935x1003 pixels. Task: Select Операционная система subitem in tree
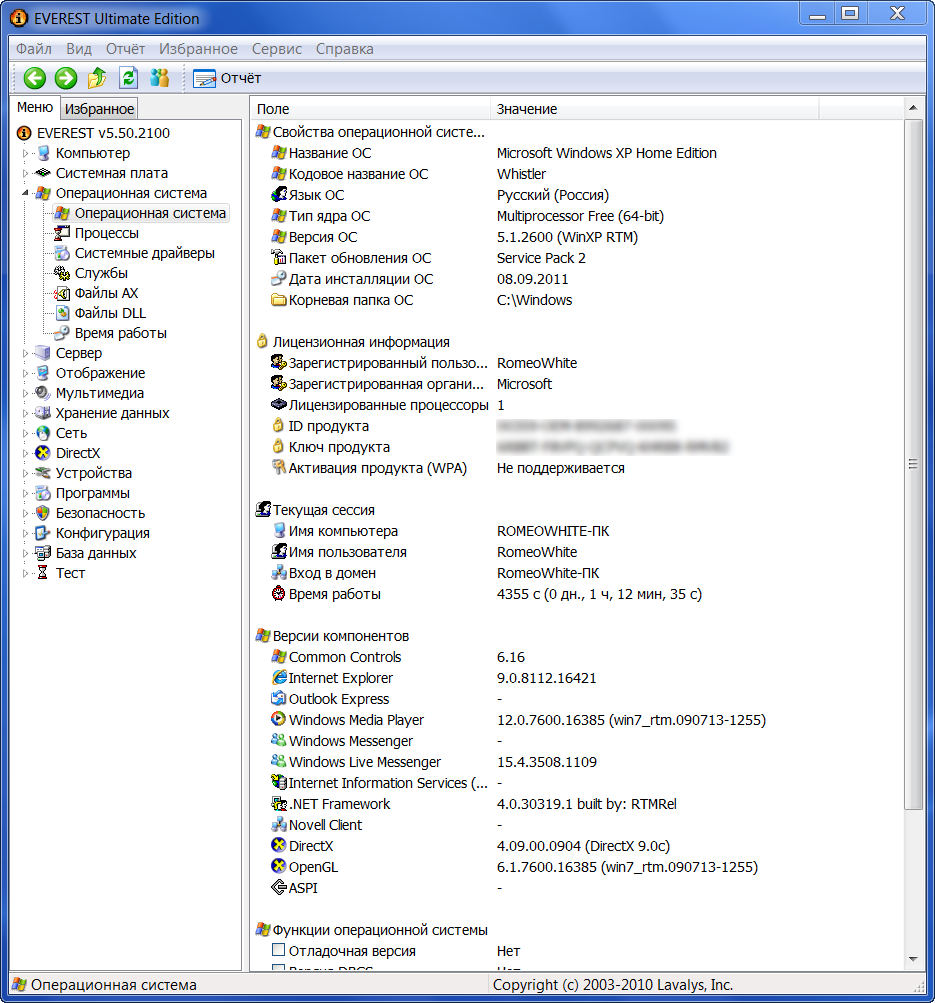[x=142, y=213]
